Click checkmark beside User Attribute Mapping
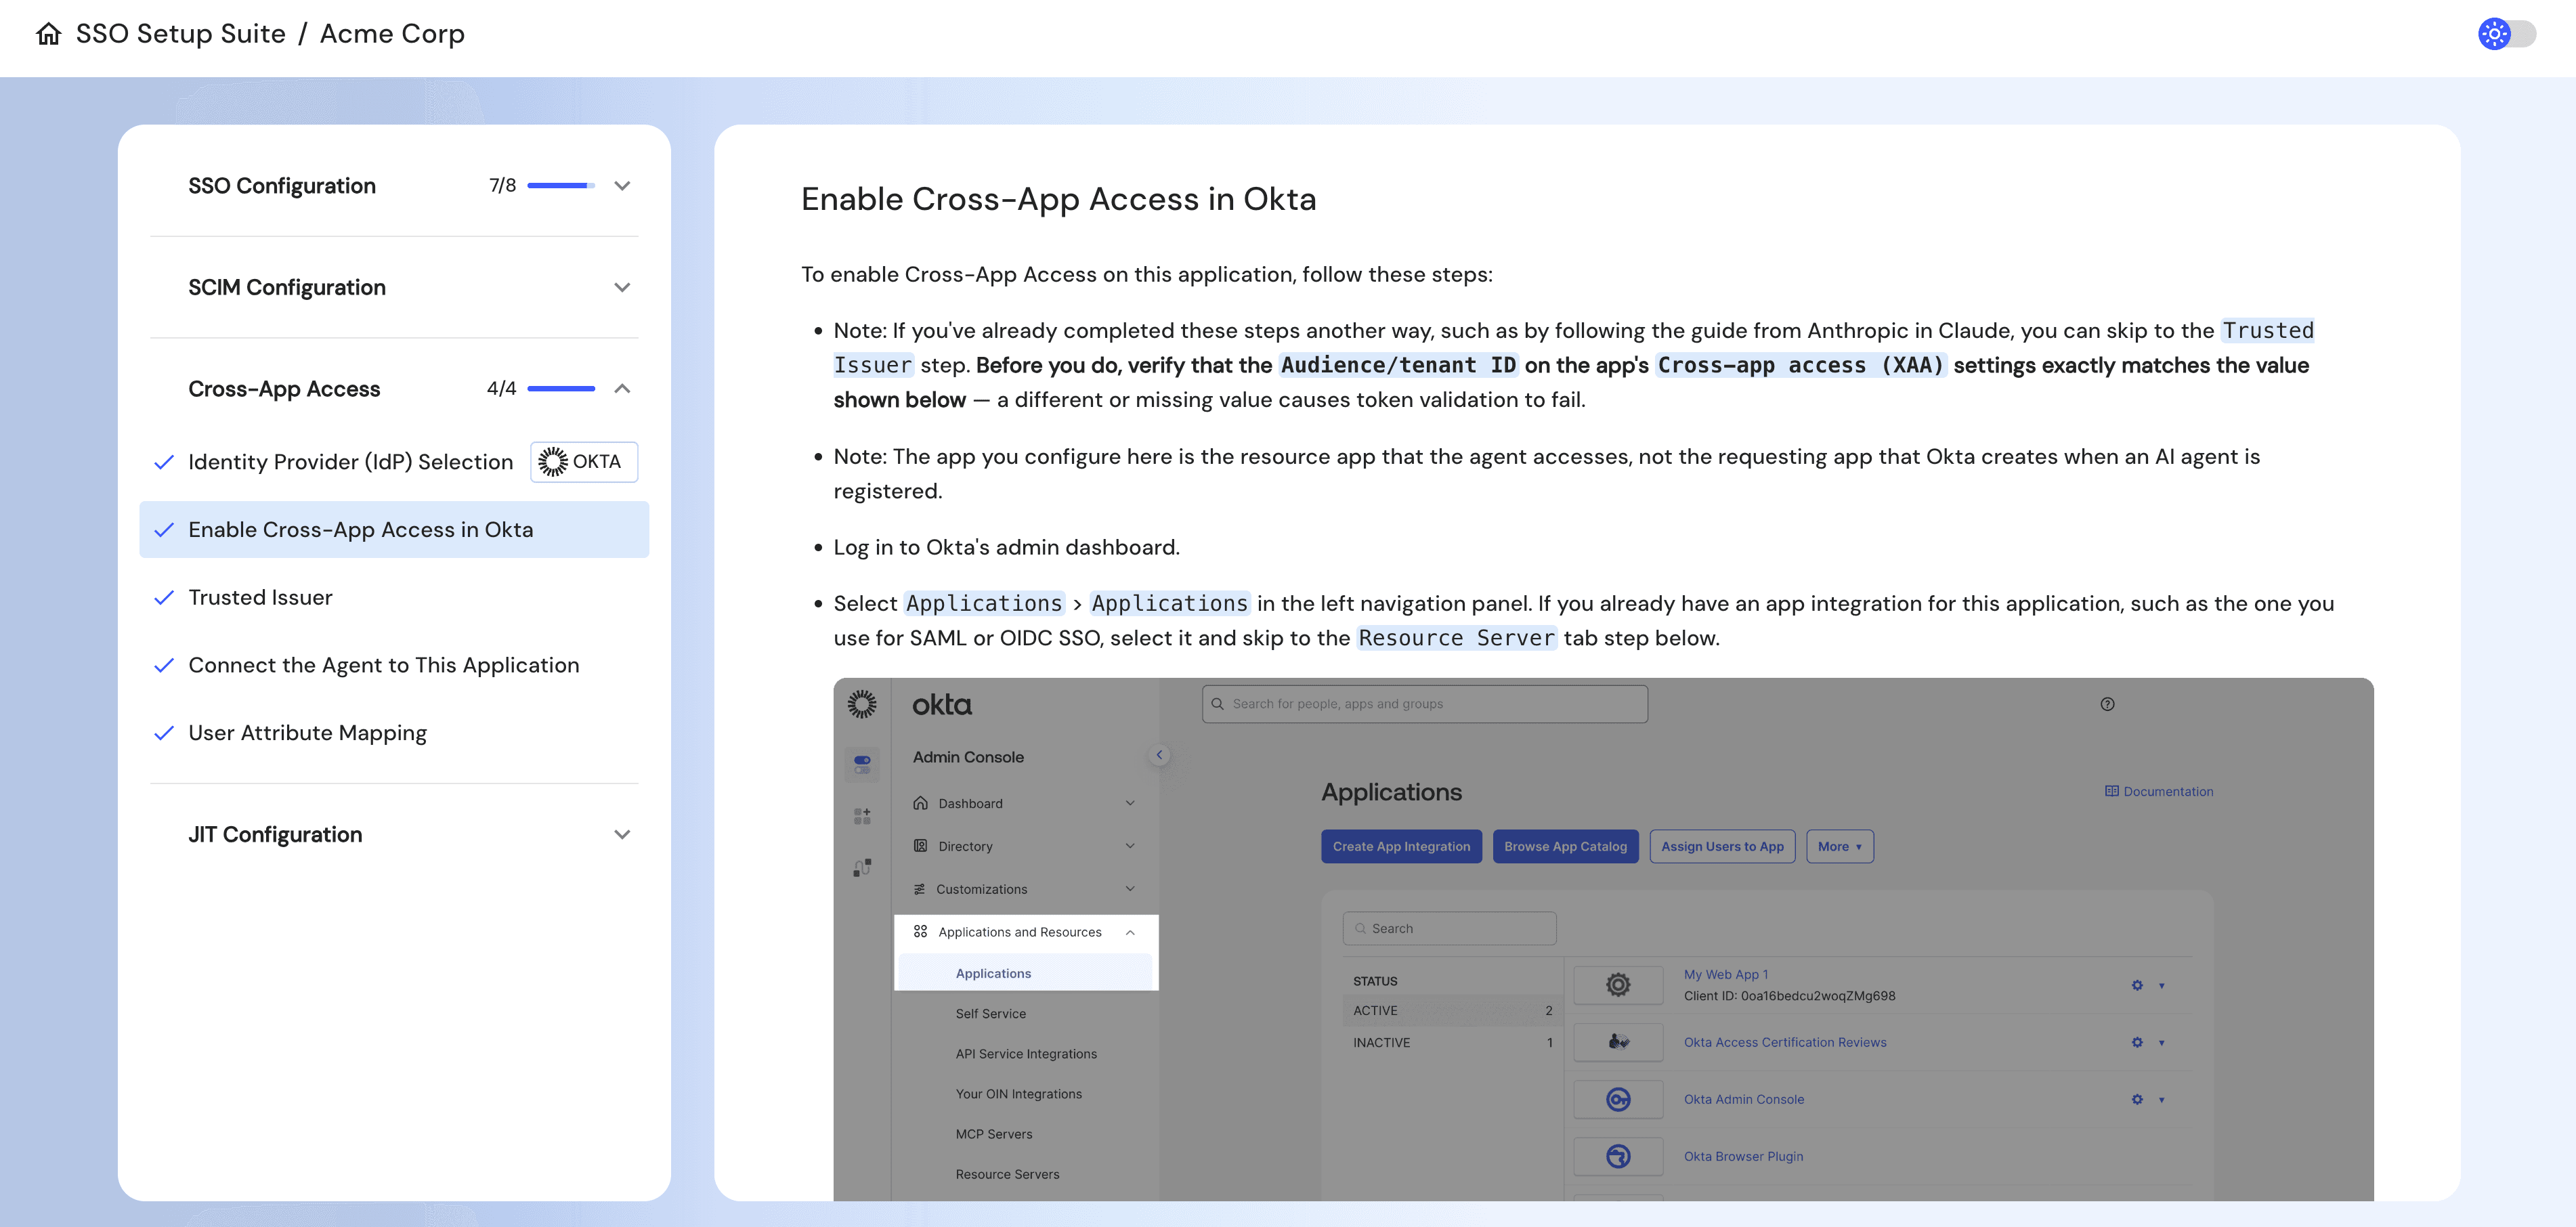This screenshot has width=2576, height=1227. click(164, 733)
